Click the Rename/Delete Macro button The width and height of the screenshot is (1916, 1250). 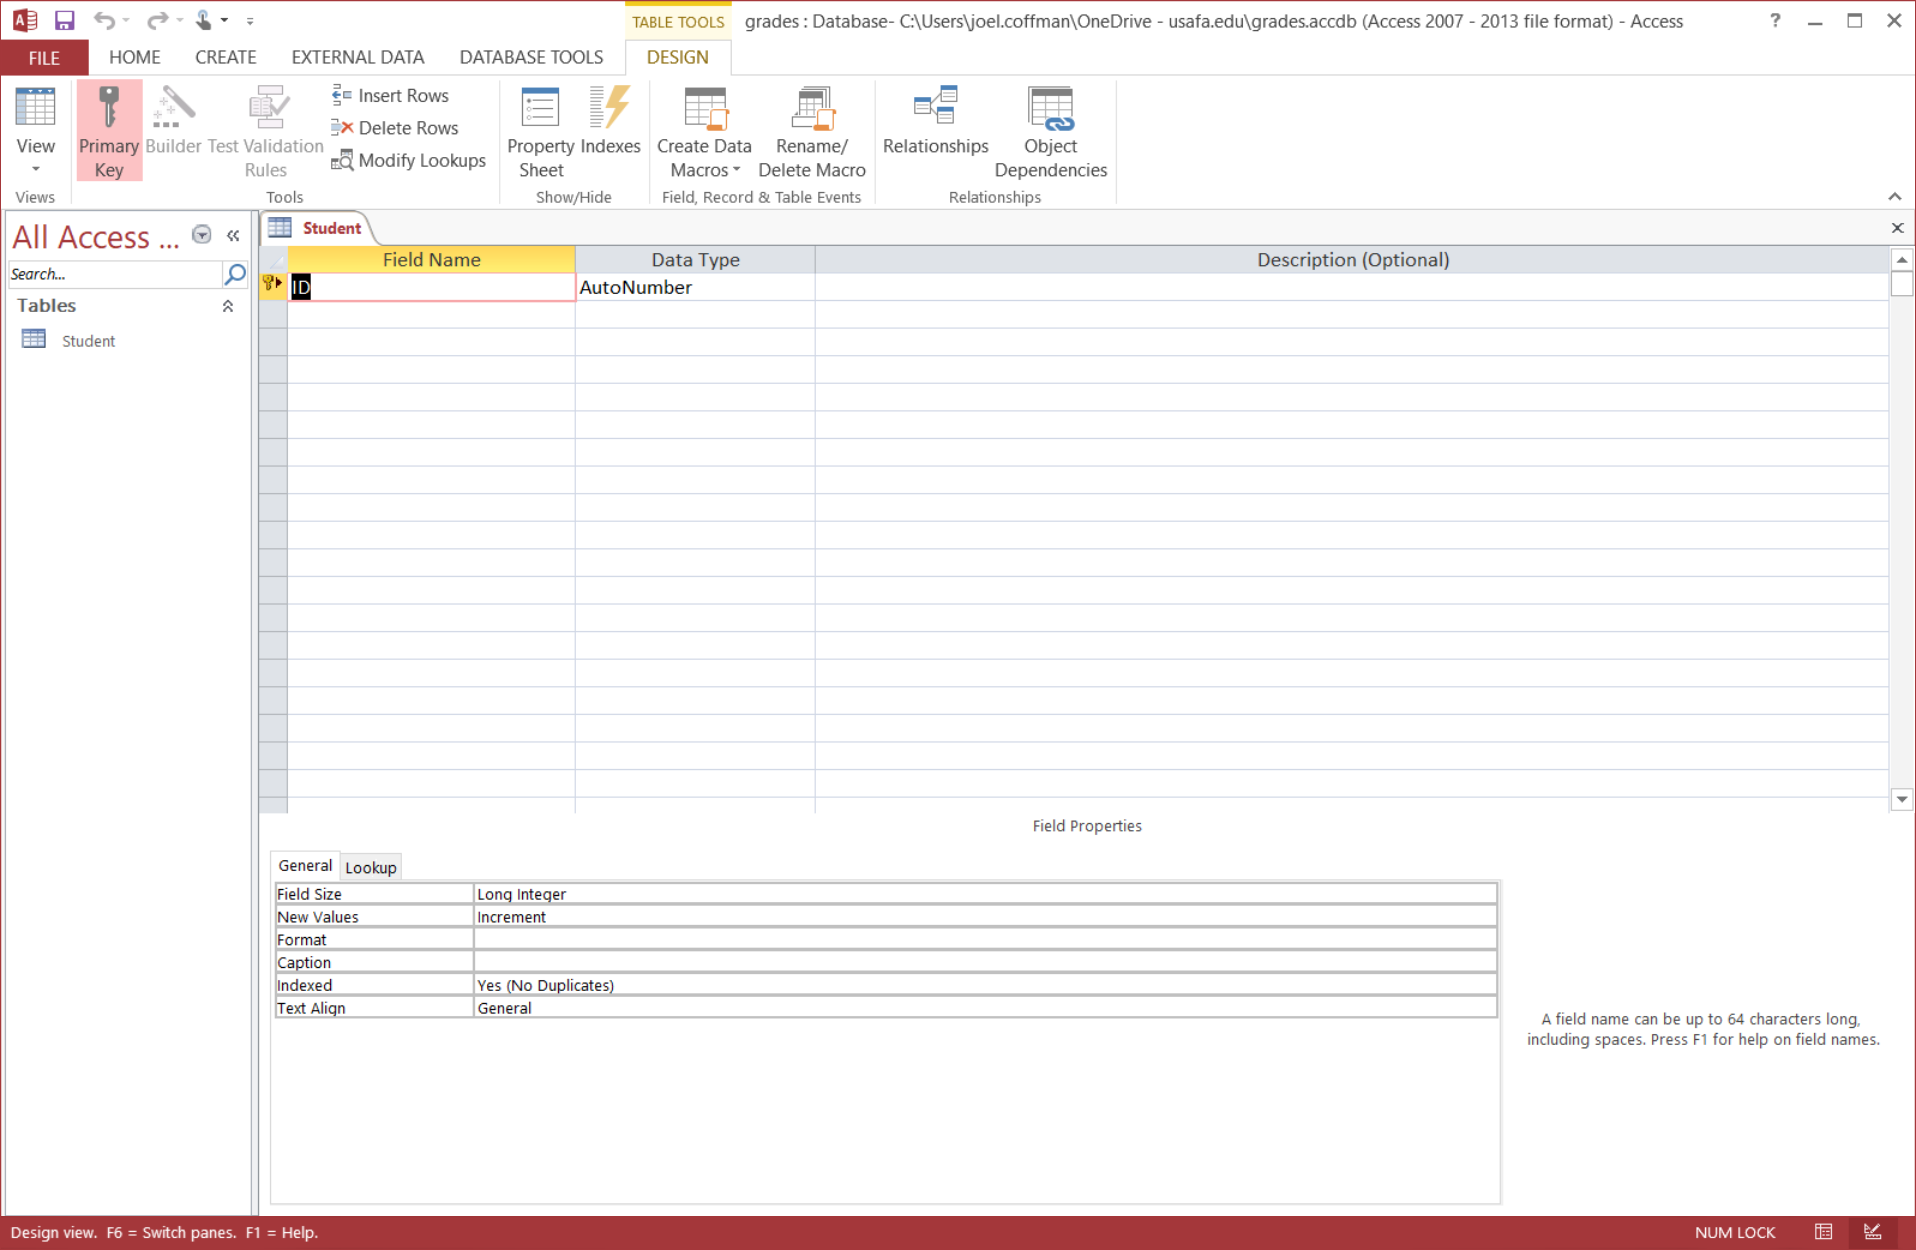pyautogui.click(x=811, y=131)
